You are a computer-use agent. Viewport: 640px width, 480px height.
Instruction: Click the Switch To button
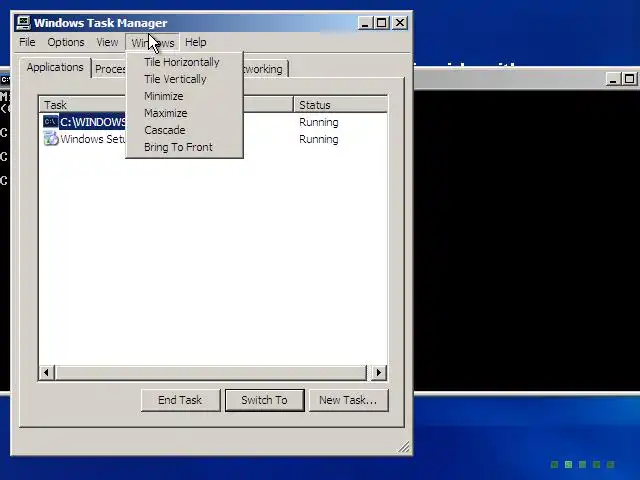coord(264,400)
